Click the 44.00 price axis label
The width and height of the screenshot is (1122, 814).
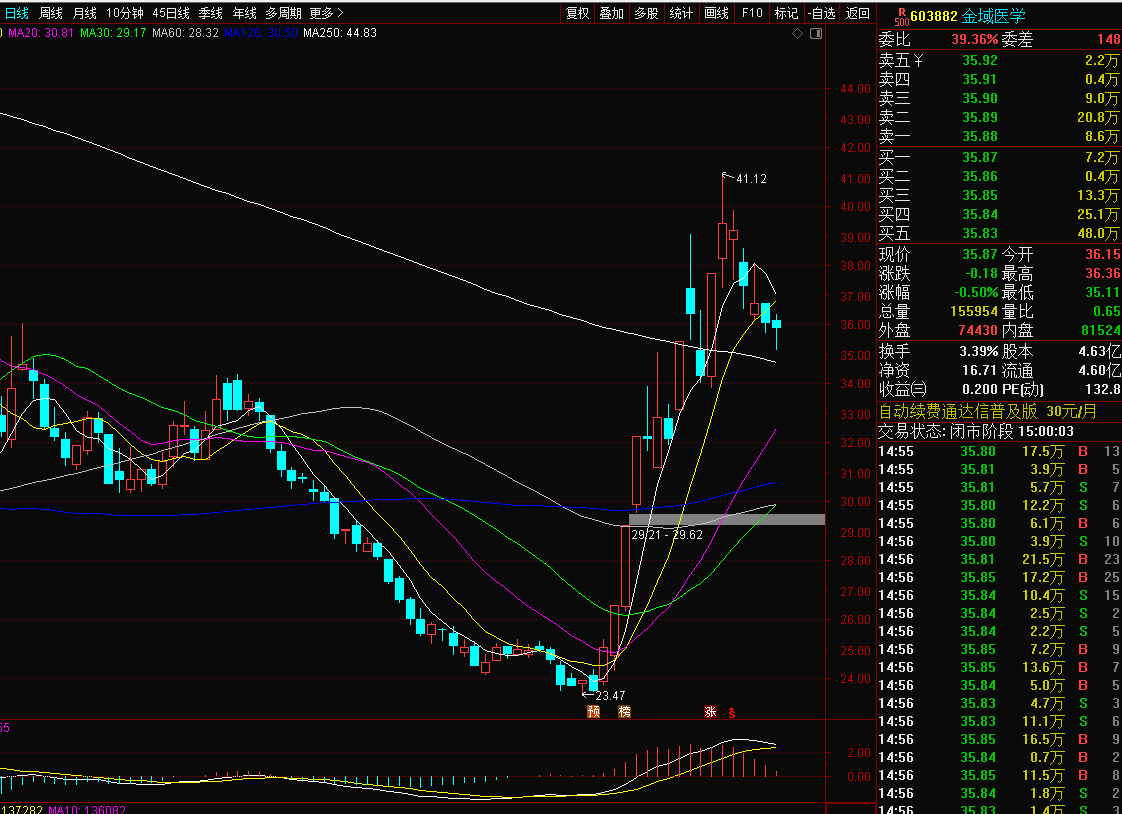coord(855,89)
